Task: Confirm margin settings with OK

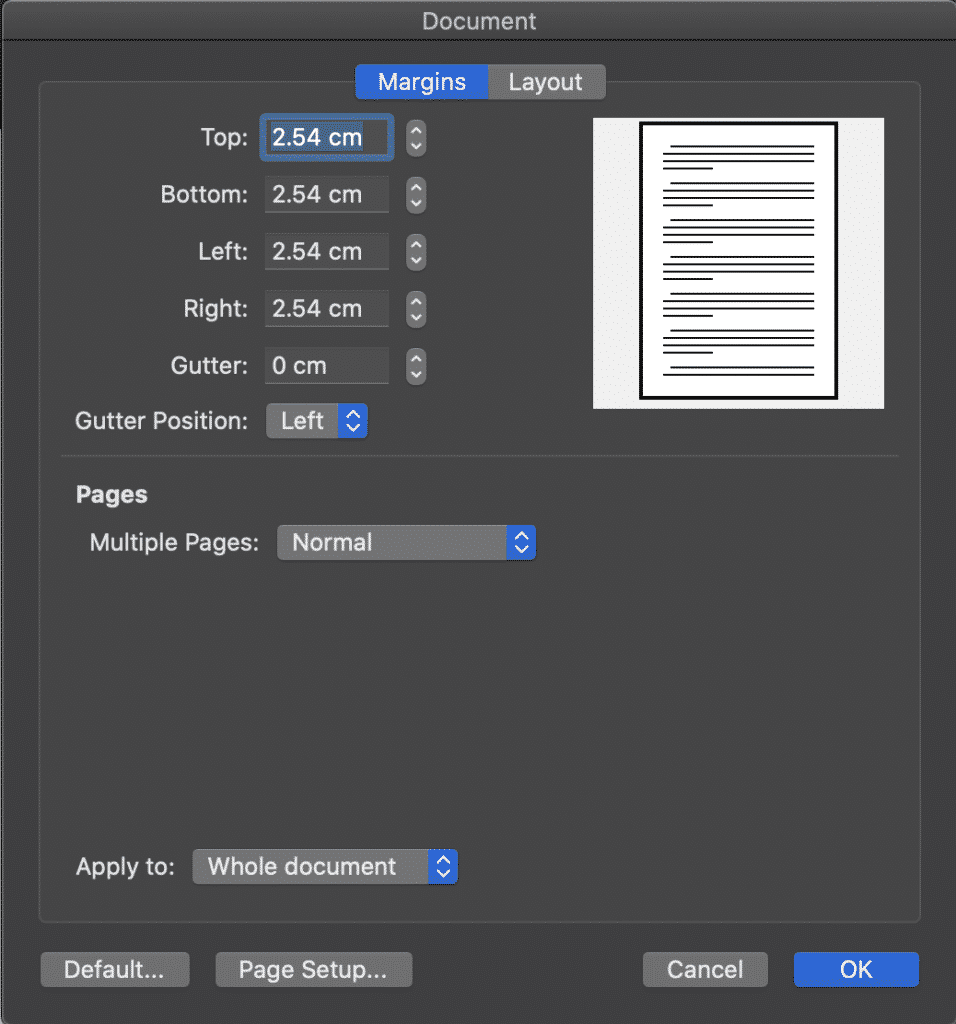Action: (855, 969)
